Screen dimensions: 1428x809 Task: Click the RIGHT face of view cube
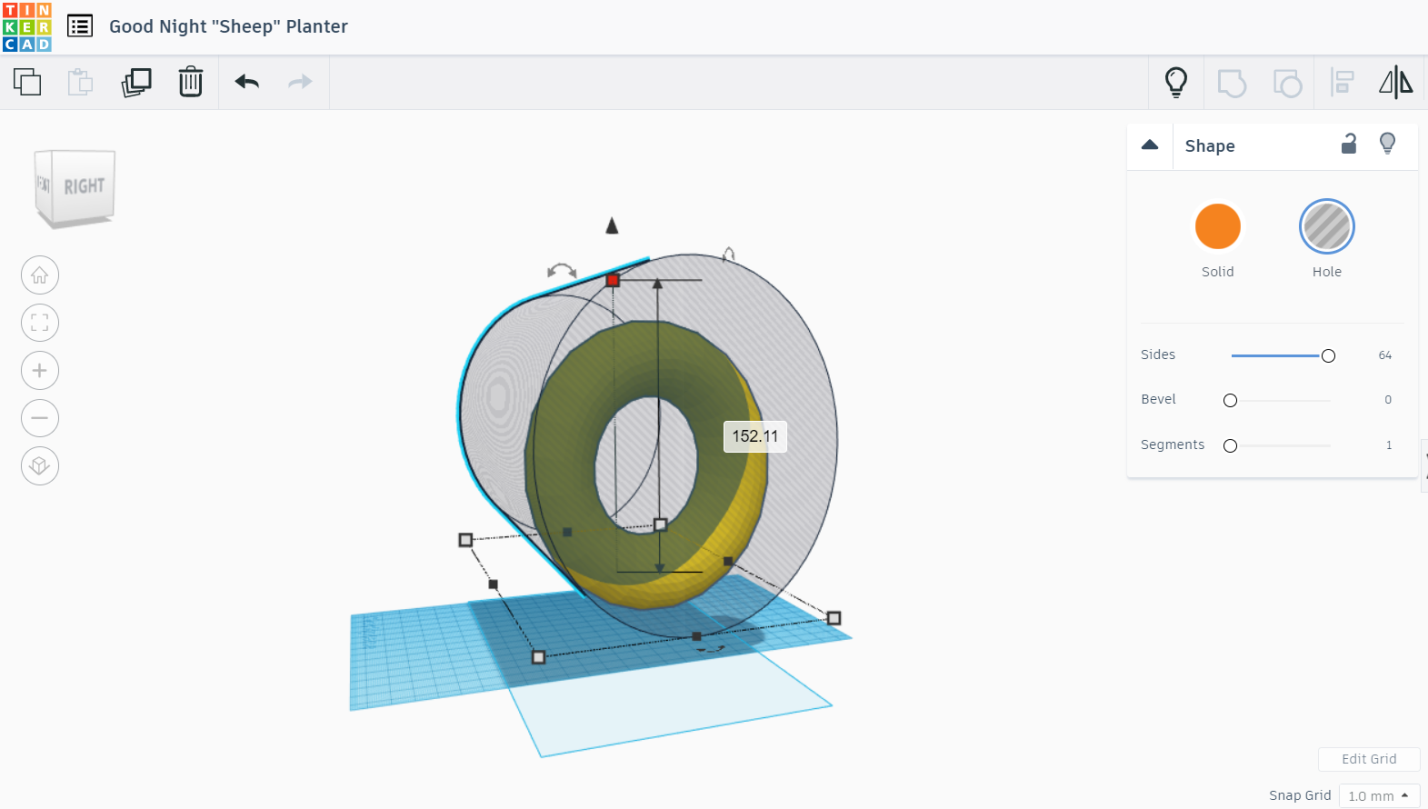coord(84,186)
